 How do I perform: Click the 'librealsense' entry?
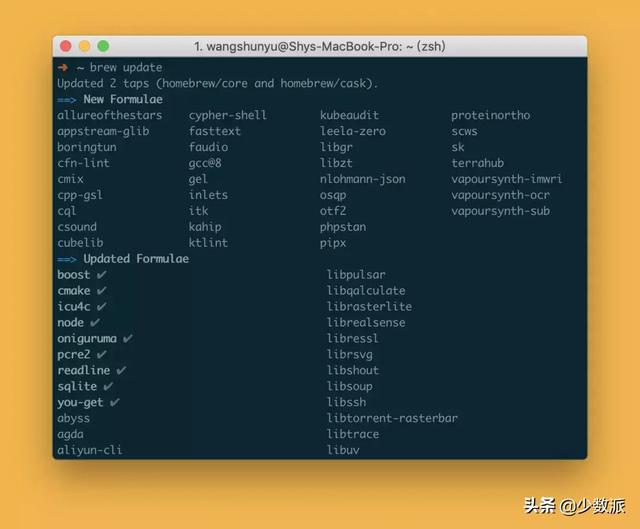tap(366, 322)
